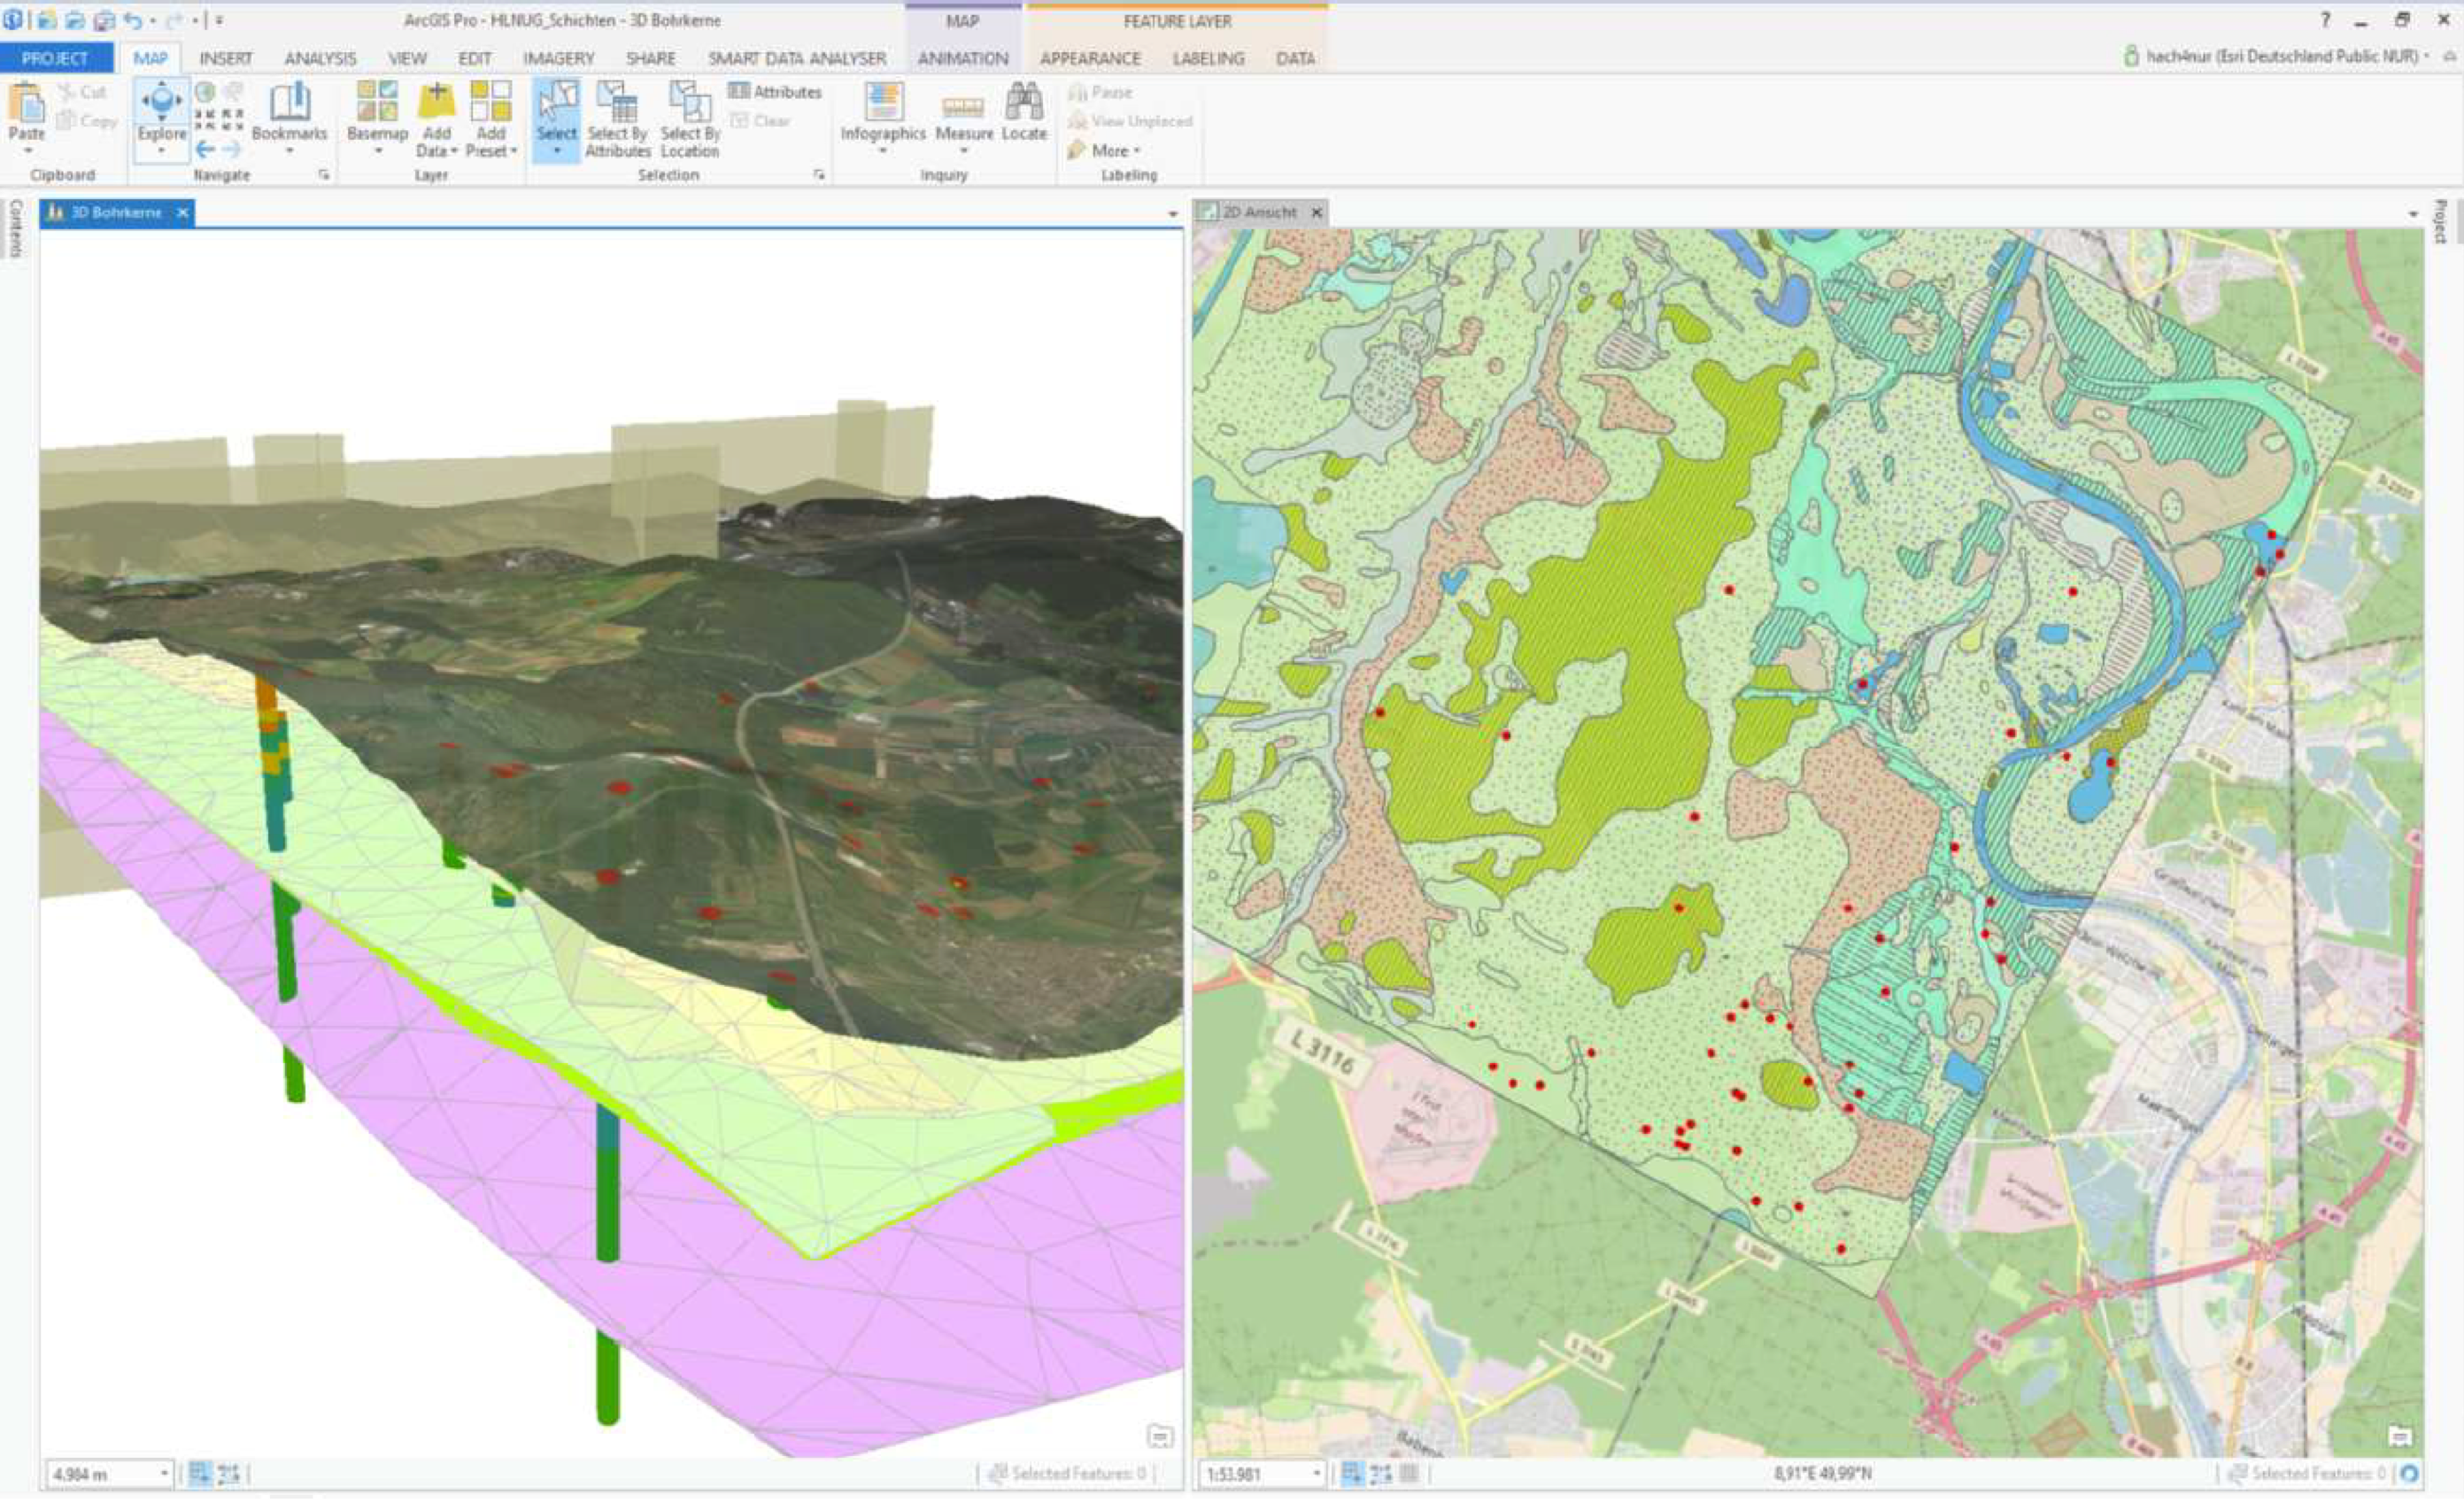This screenshot has width=2464, height=1510.
Task: Close the 2D Ansicht view tab
Action: pos(1316,212)
